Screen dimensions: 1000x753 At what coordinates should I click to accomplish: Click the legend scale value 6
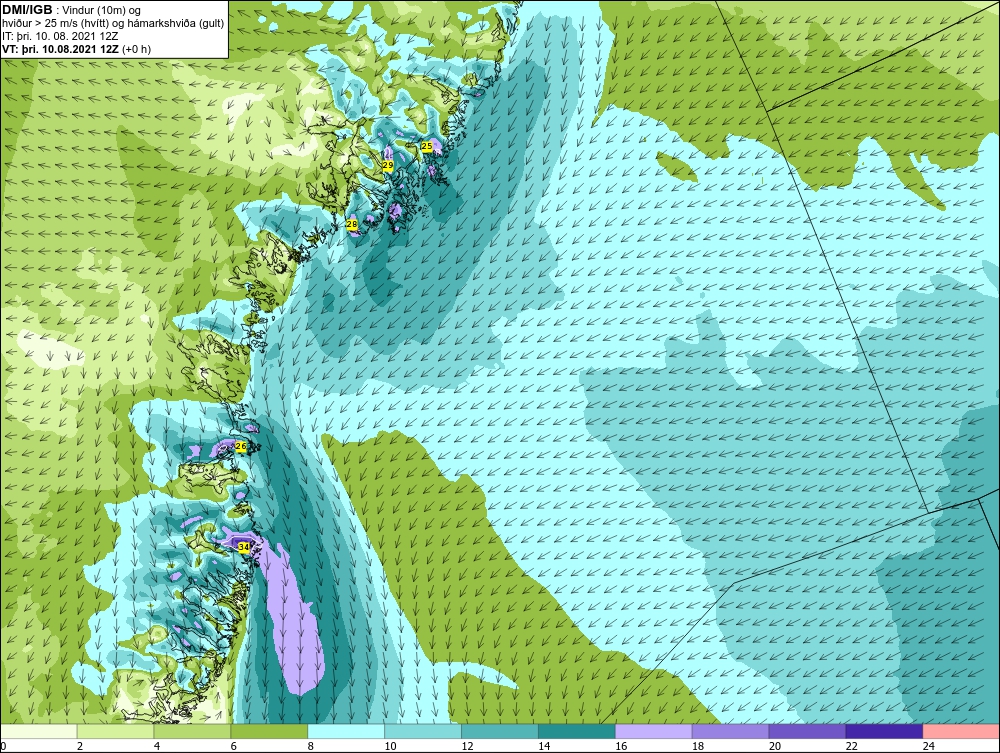point(233,746)
